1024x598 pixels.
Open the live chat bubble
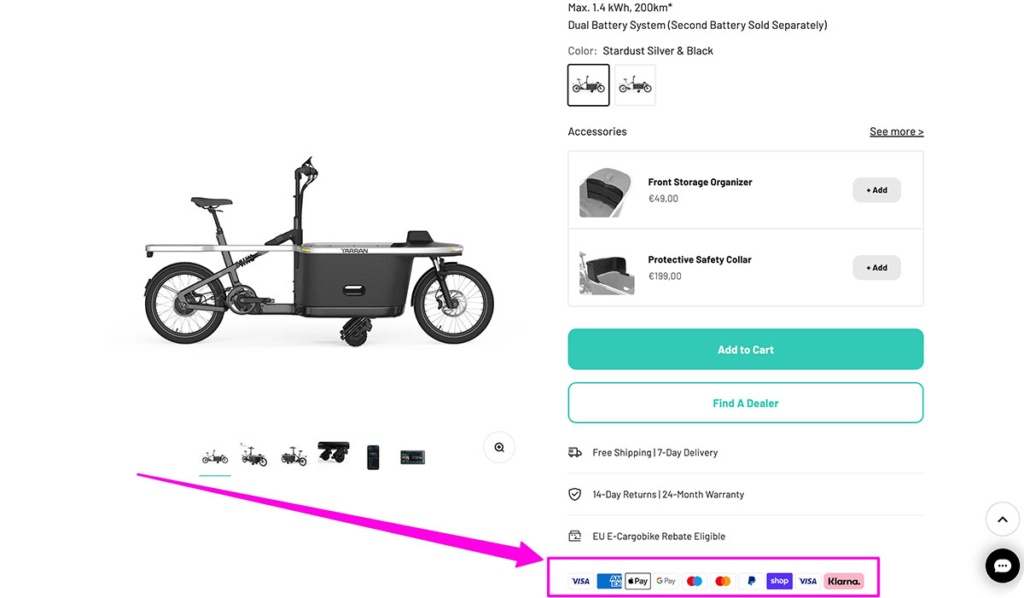(x=1002, y=566)
